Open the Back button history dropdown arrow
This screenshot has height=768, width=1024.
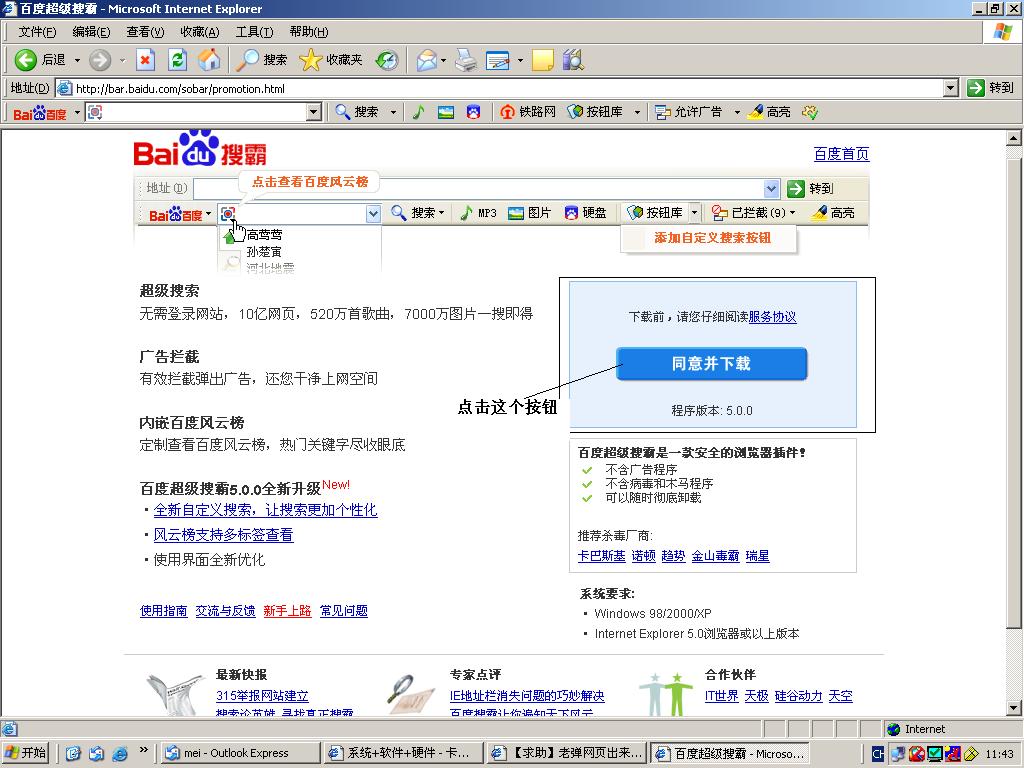pos(77,60)
